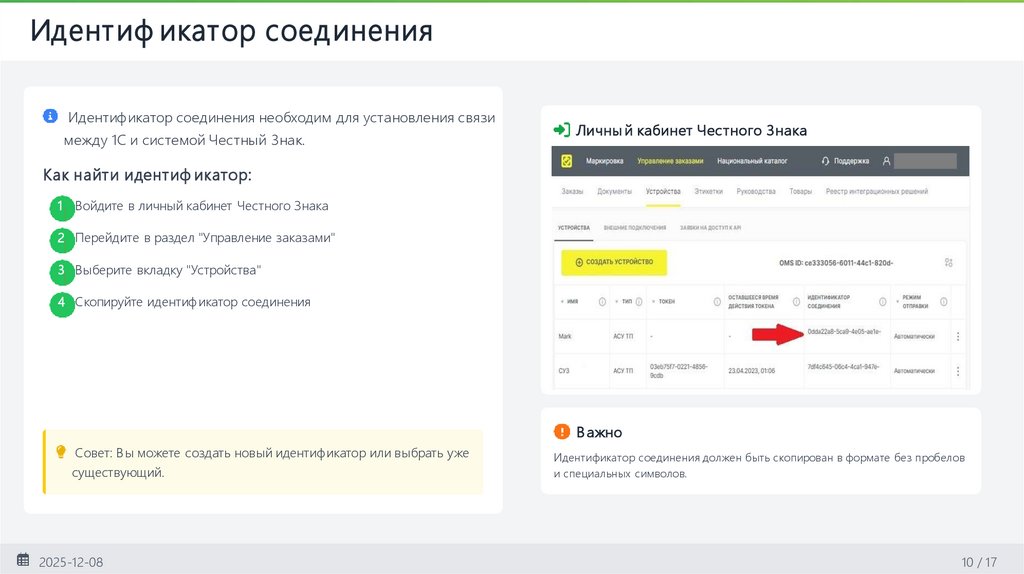This screenshot has height=574, width=1024.
Task: Sort table by ТОКЕН column arrow
Action: 653,302
